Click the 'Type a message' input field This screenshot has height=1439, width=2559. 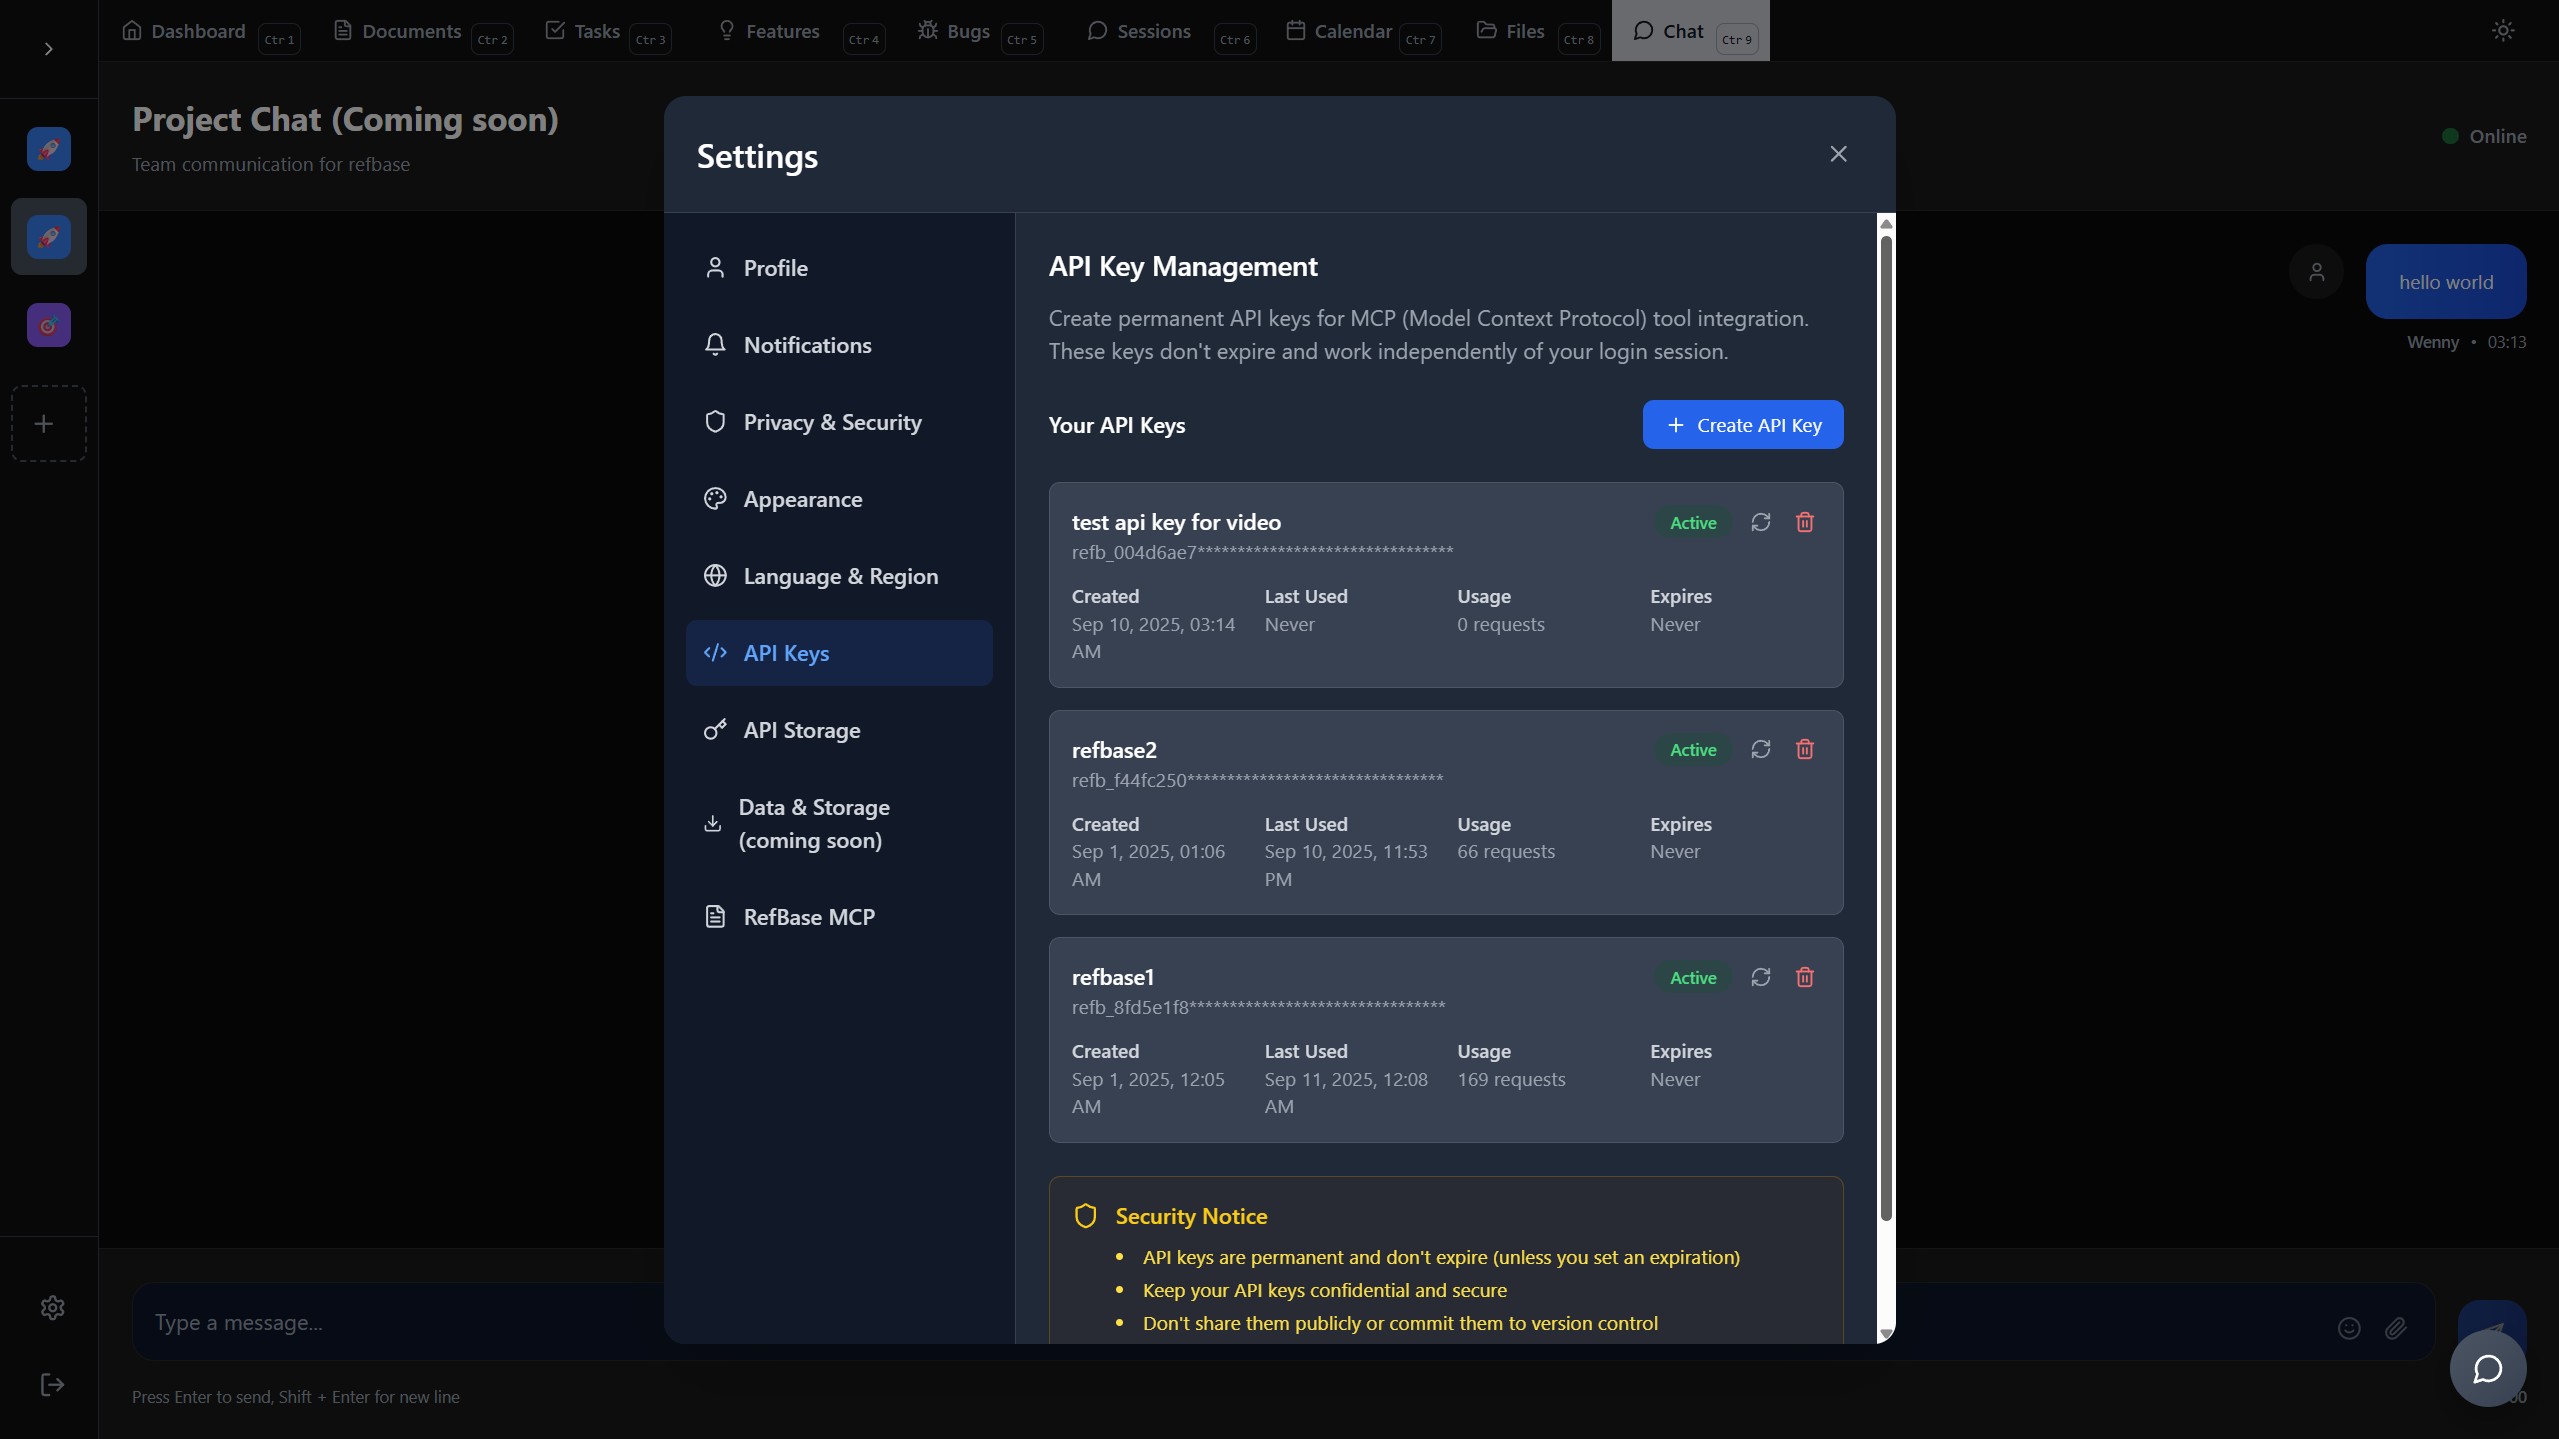click(x=400, y=1322)
